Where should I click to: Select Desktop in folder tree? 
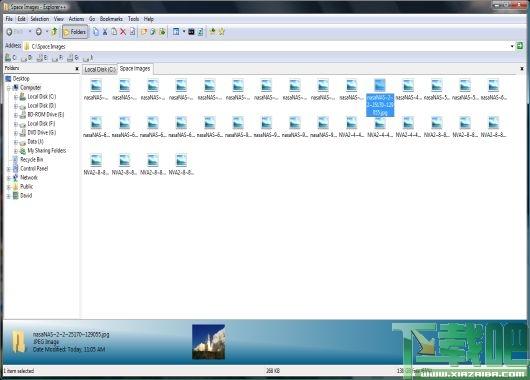pos(21,78)
